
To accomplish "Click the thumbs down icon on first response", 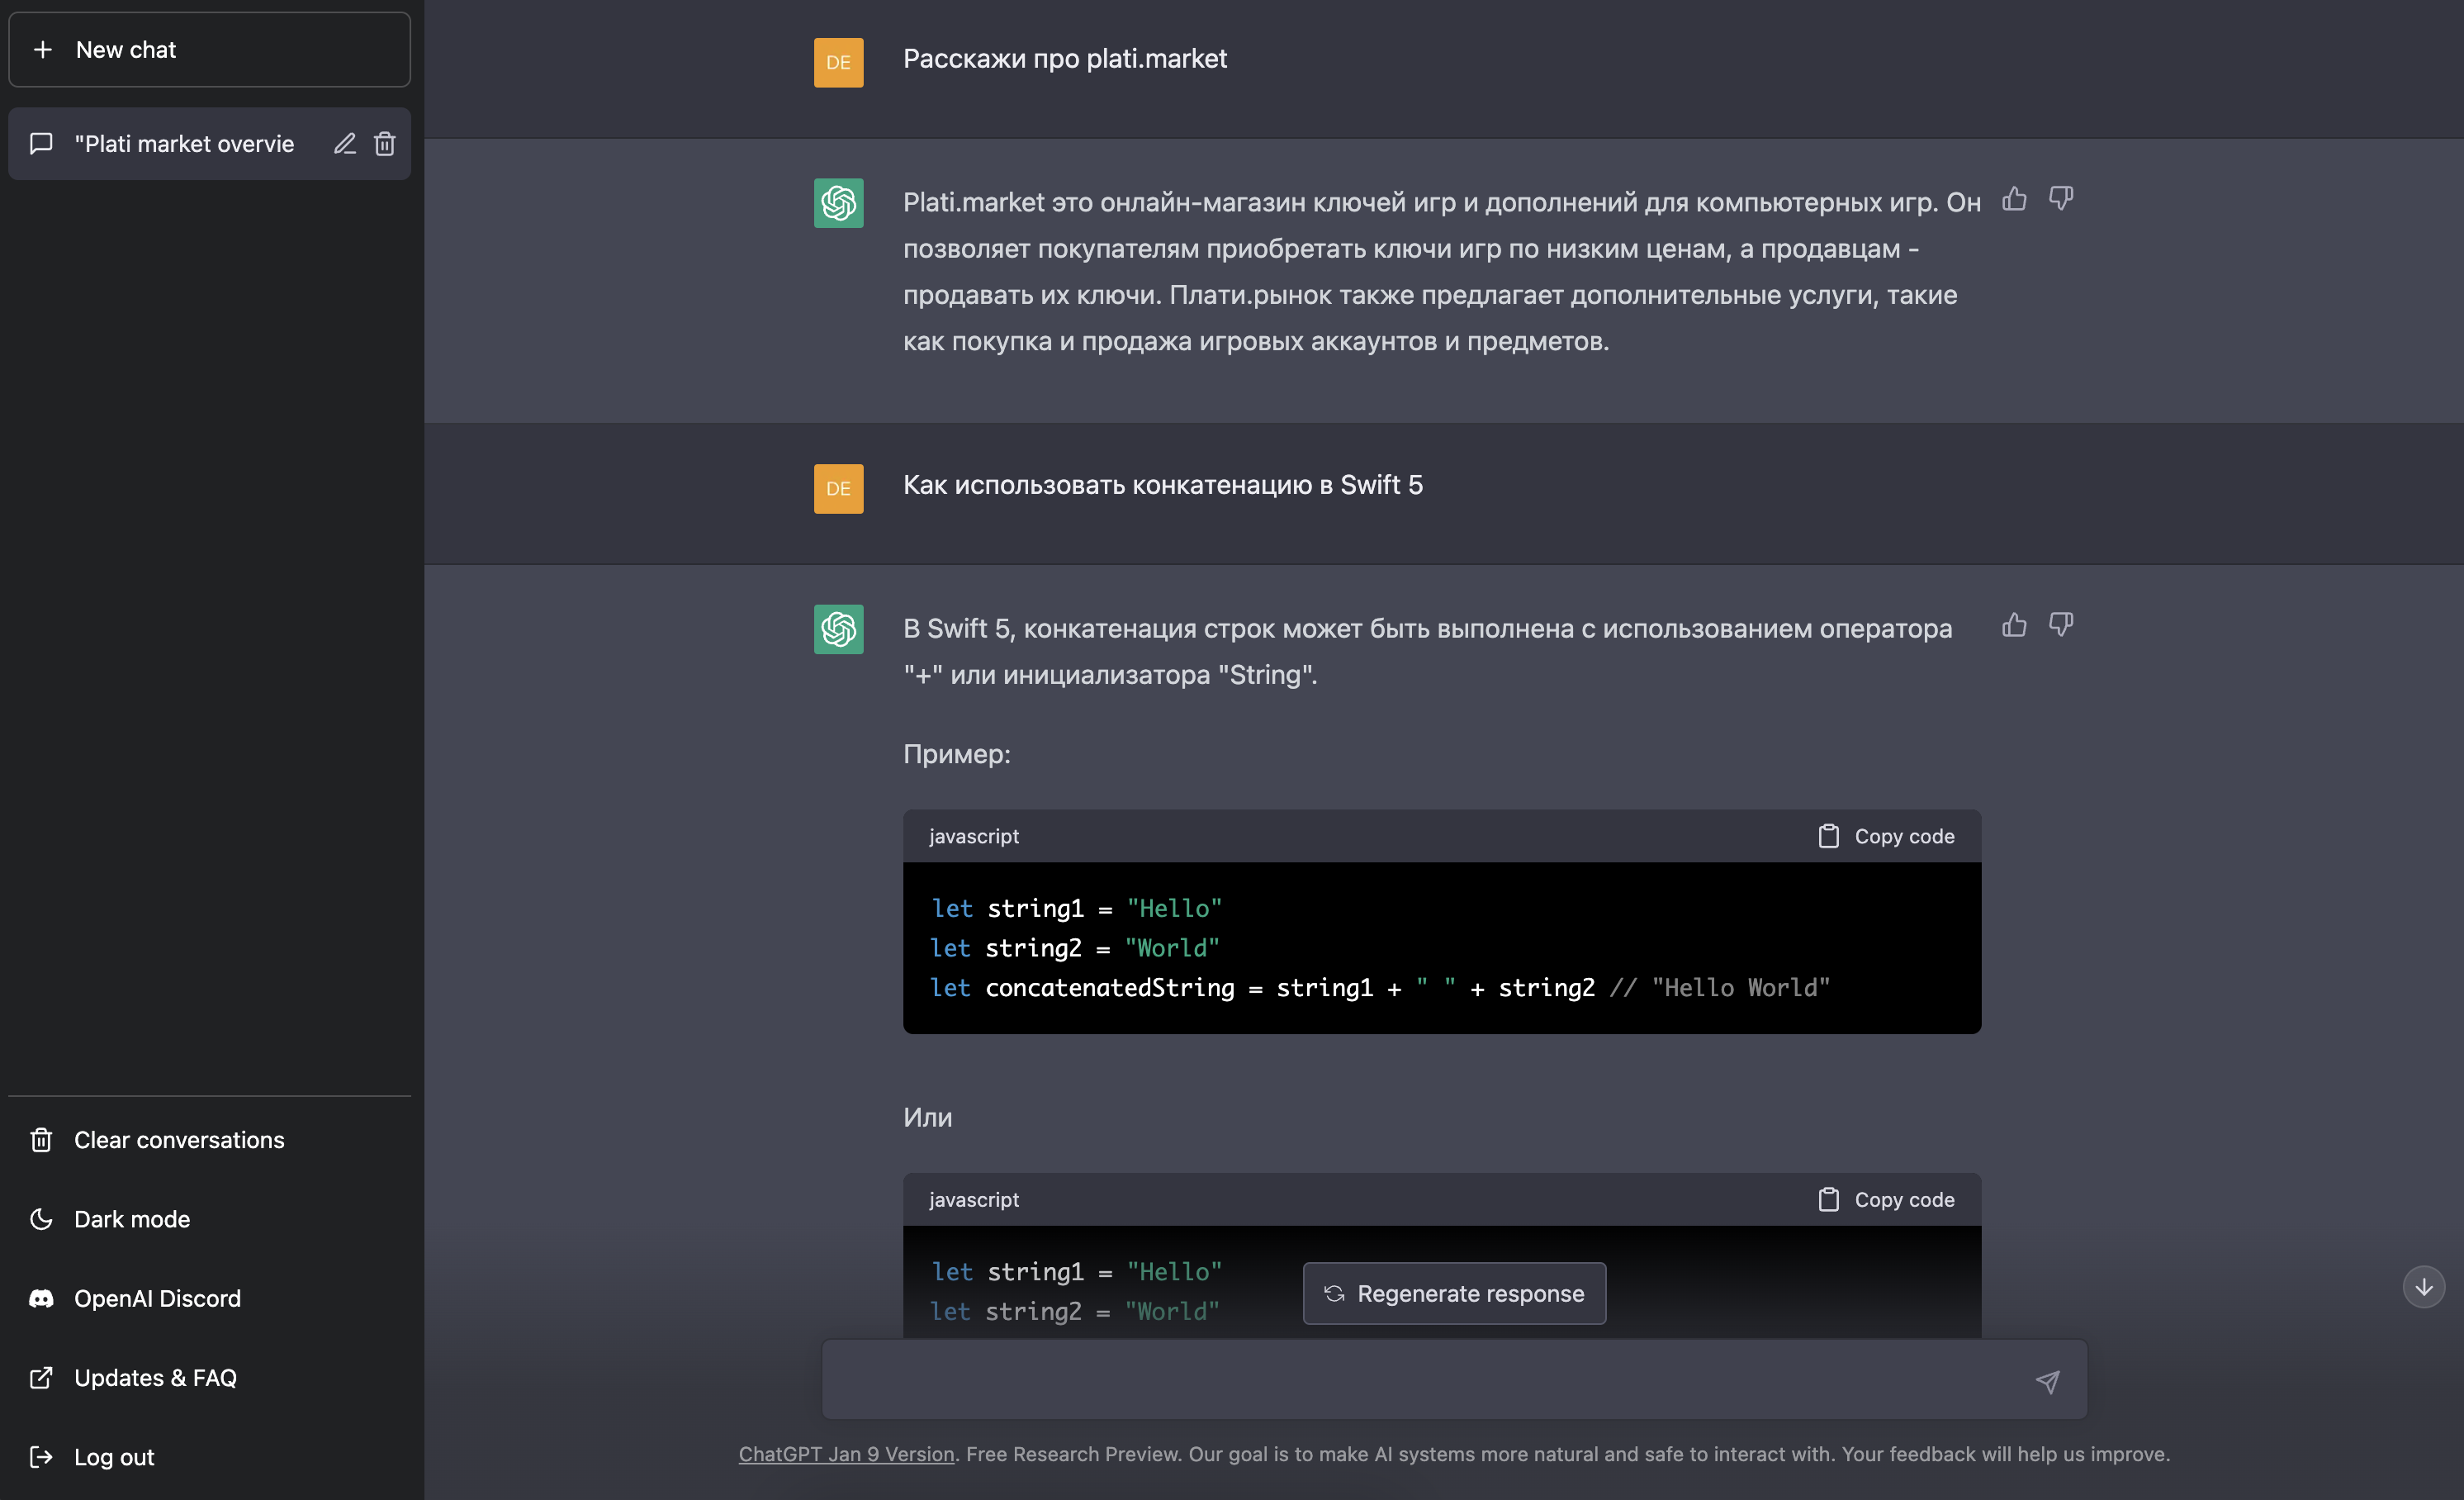I will pyautogui.click(x=2061, y=197).
